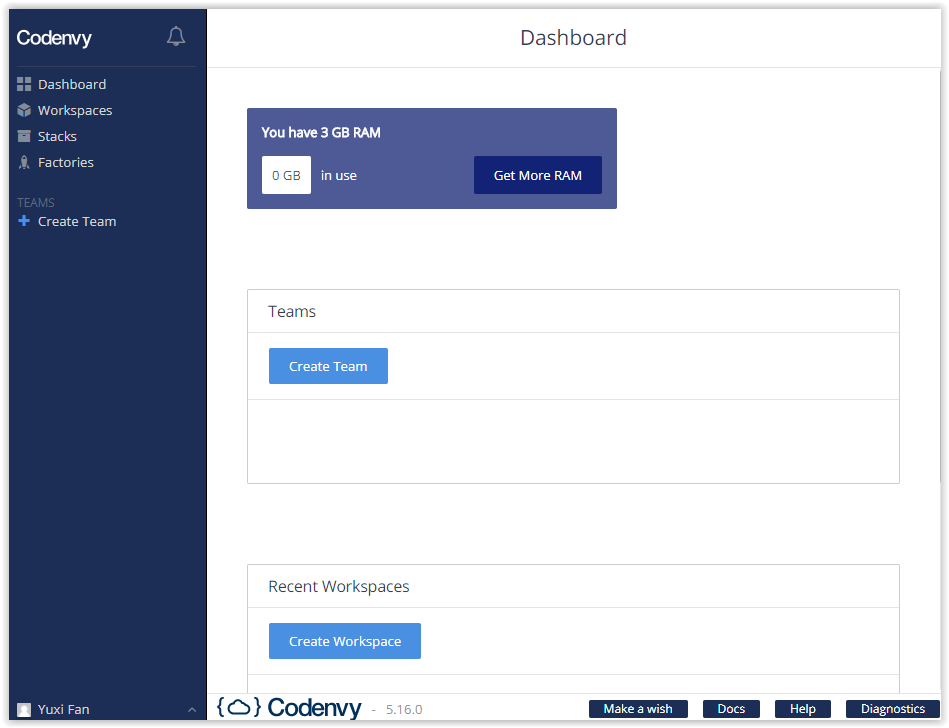Image resolution: width=949 pixels, height=728 pixels.
Task: Click the Help button in the footer
Action: pos(803,709)
